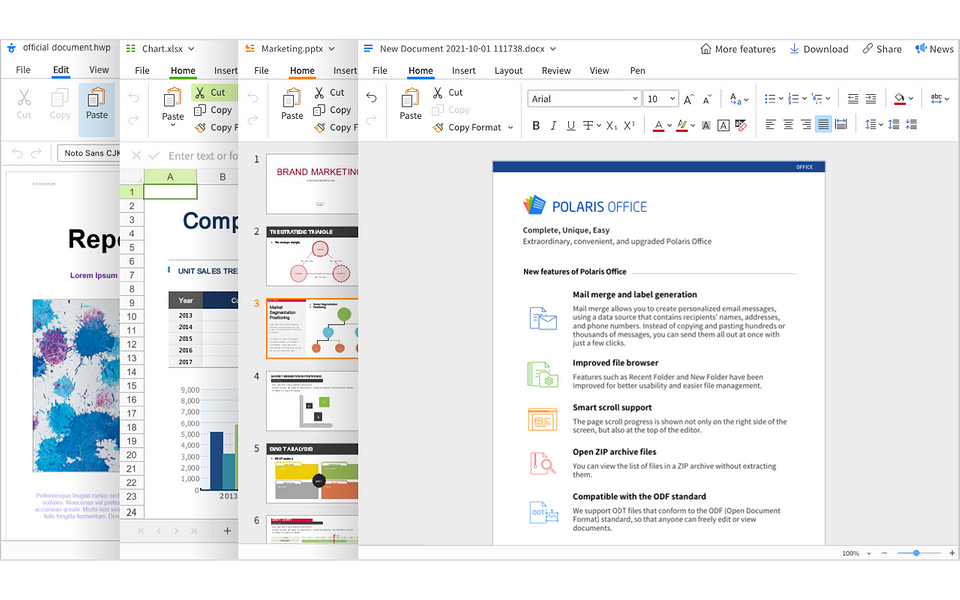Click the Cut icon in the docx ribbon

436,92
